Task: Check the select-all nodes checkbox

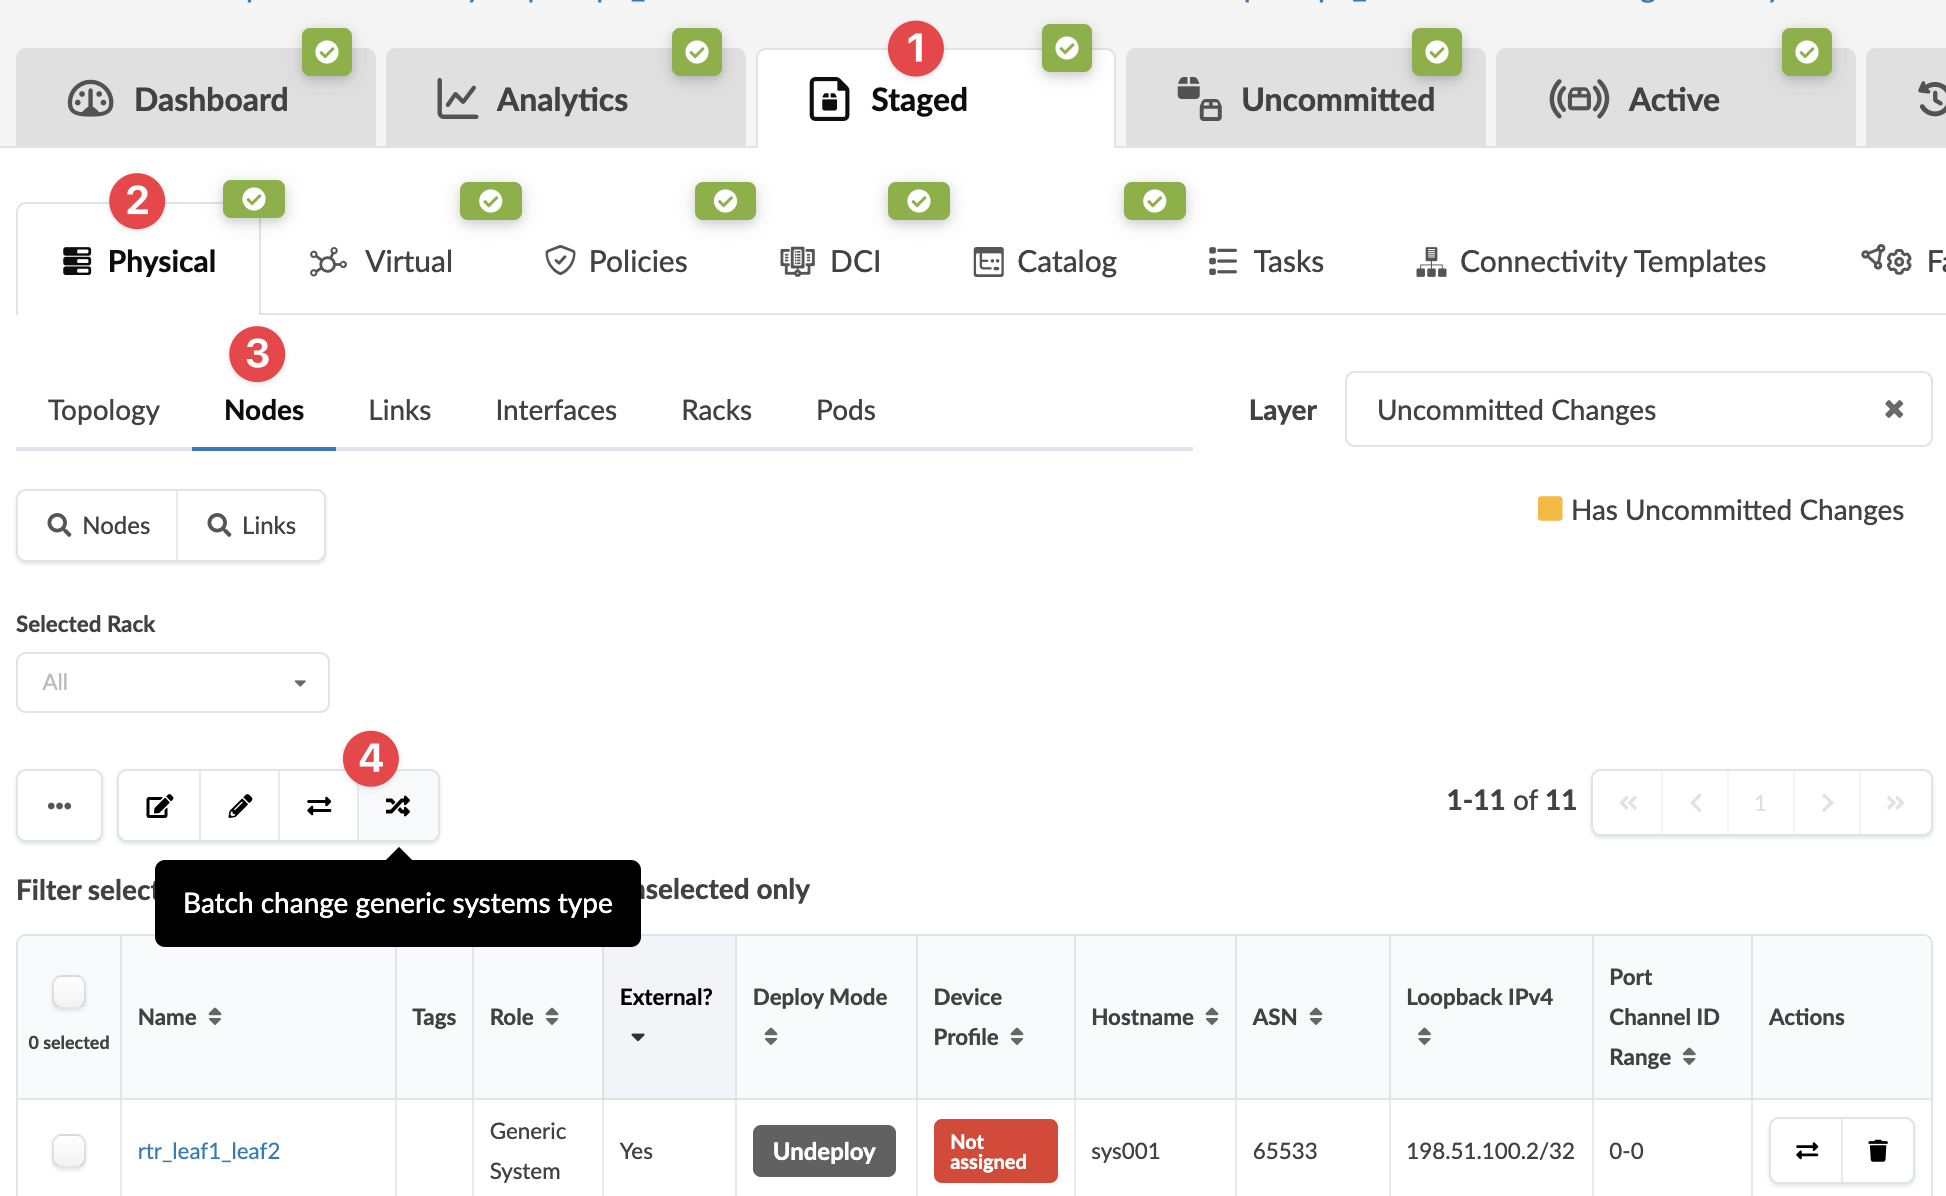Action: coord(69,992)
